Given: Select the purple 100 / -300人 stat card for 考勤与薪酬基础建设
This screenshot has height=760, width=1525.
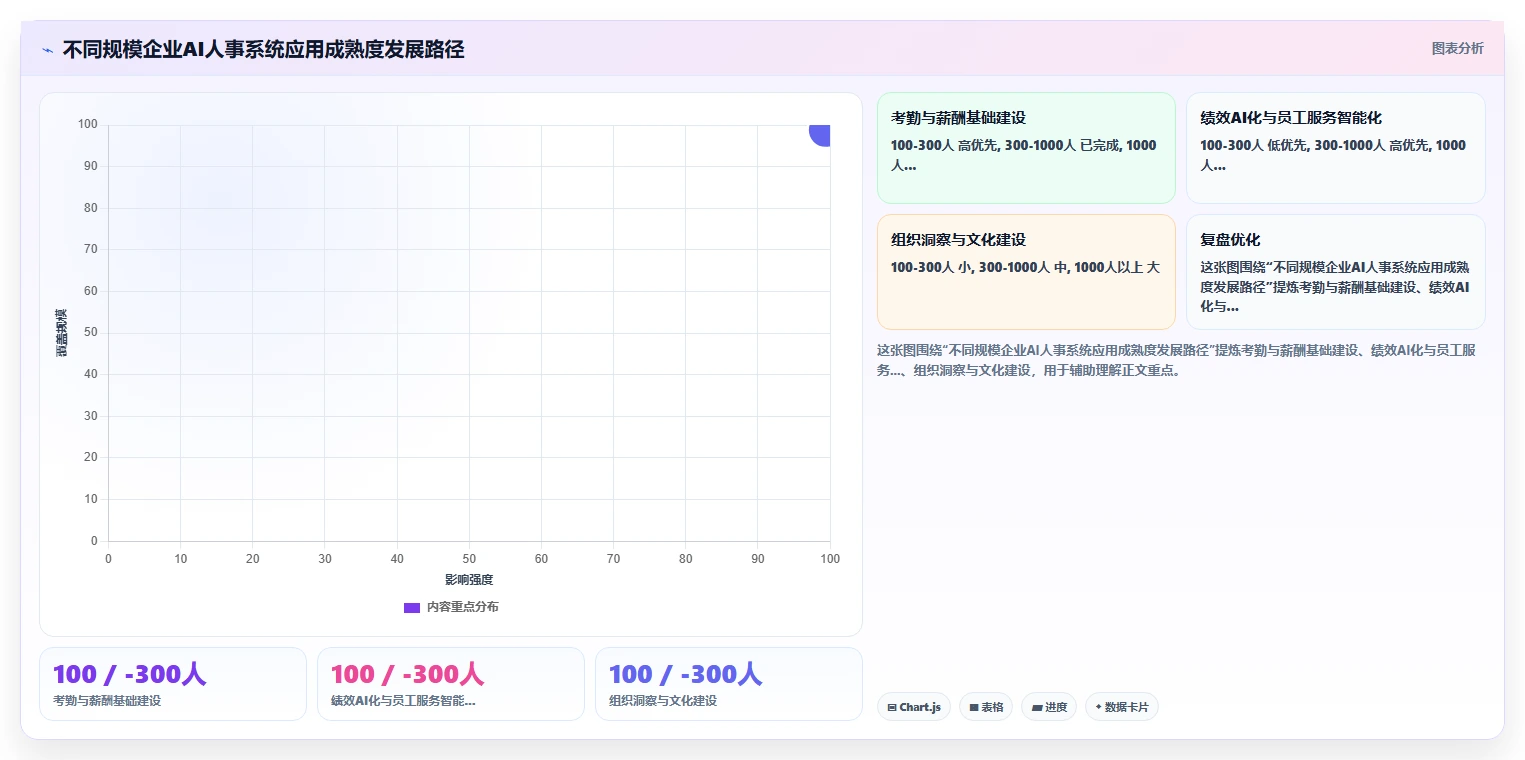Looking at the screenshot, I should tap(173, 684).
